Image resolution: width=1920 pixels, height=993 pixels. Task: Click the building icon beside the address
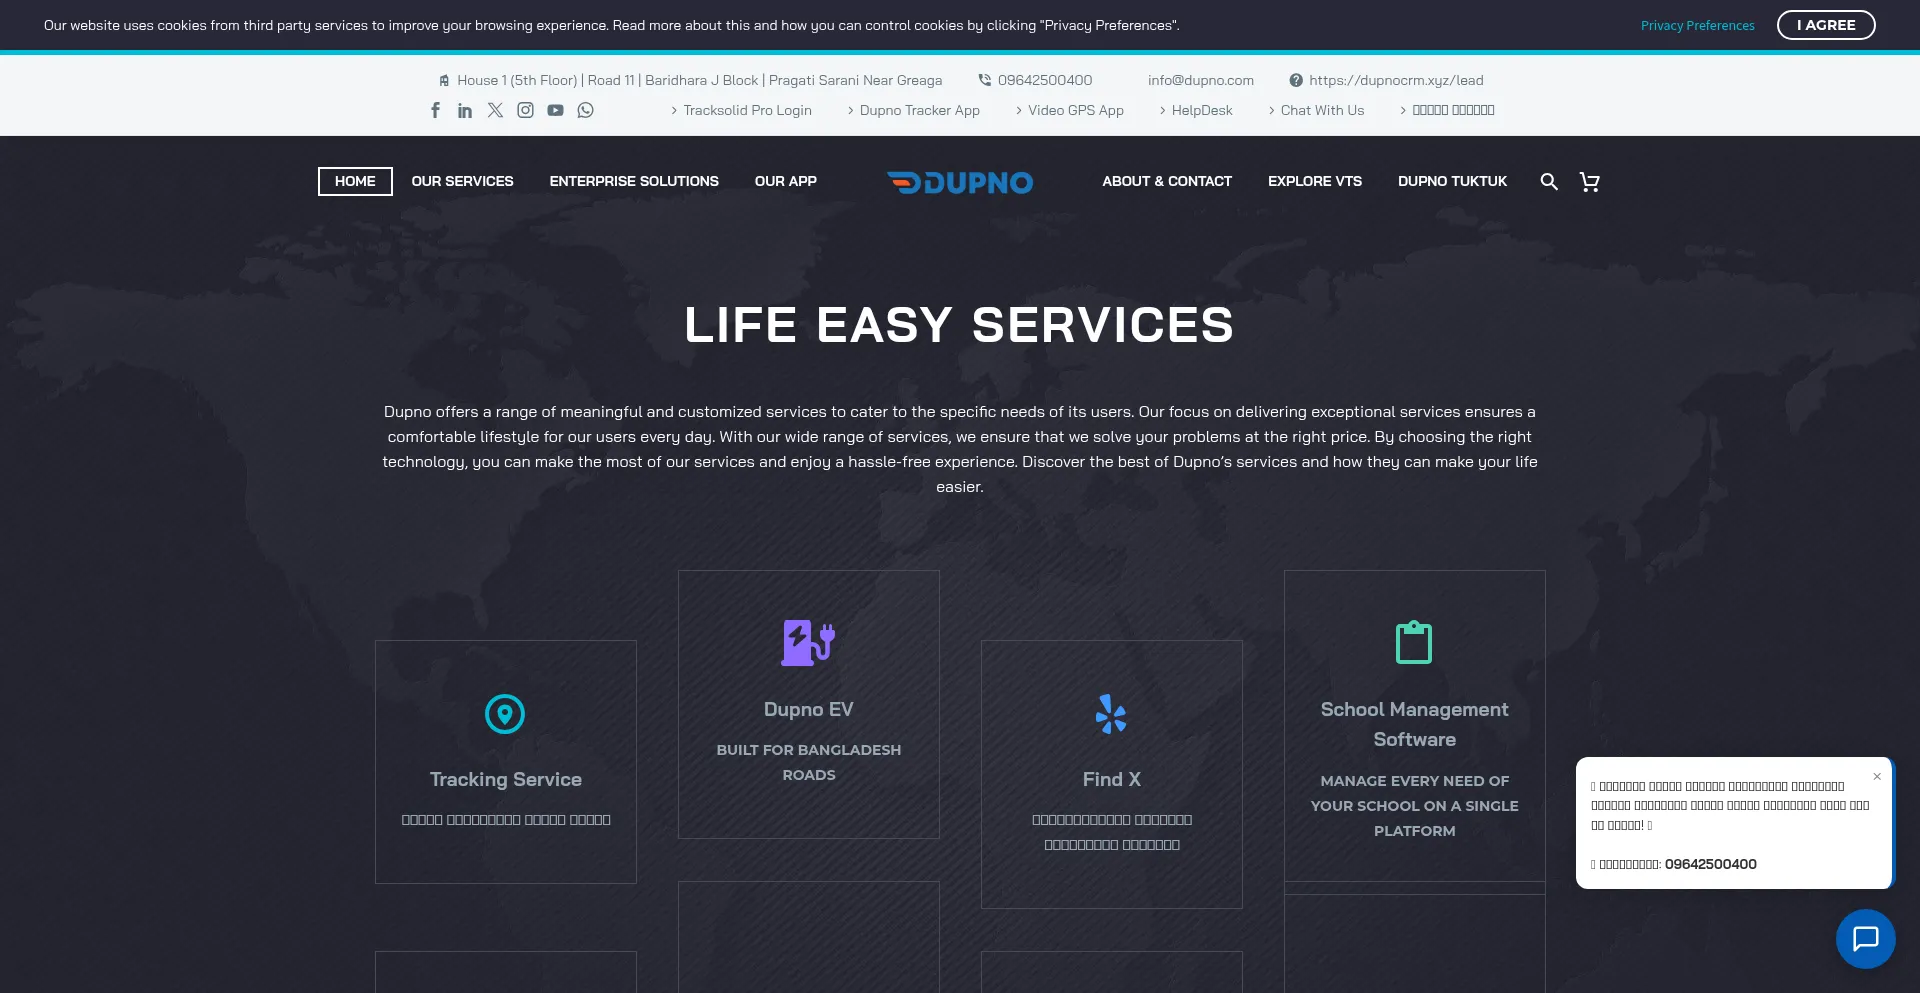point(444,80)
